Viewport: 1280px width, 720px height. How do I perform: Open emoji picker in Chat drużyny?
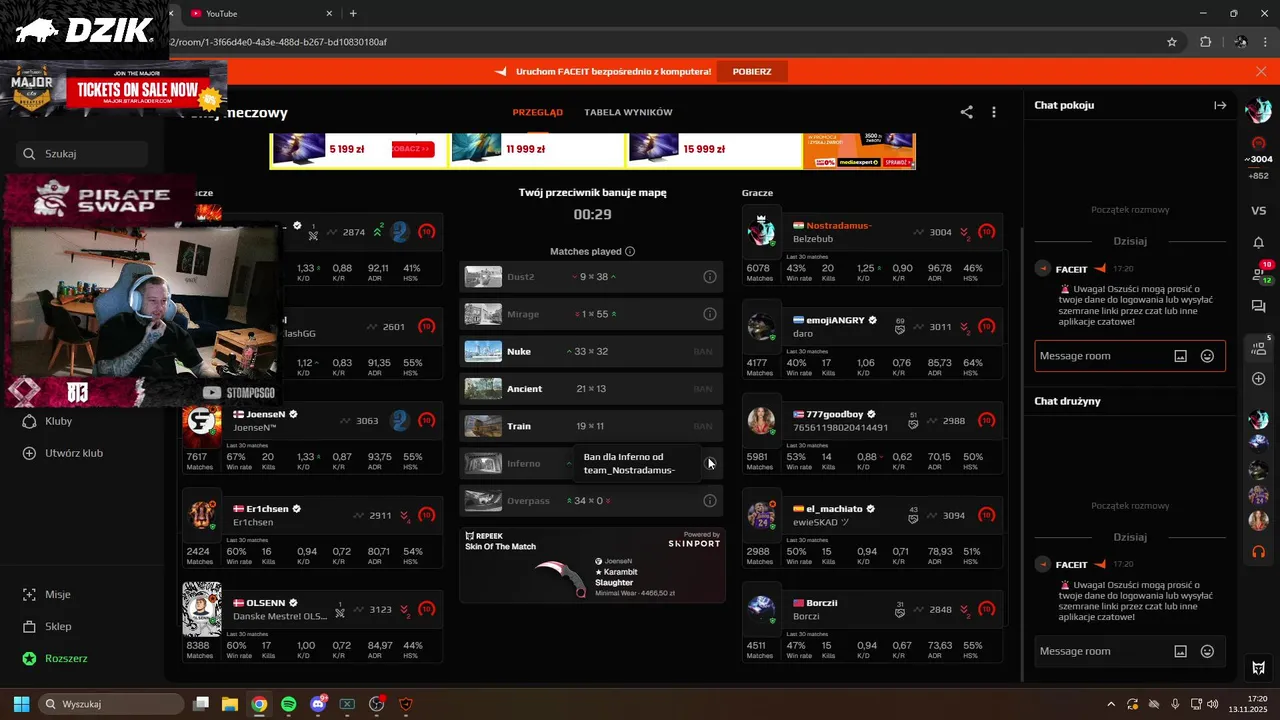click(x=1207, y=651)
